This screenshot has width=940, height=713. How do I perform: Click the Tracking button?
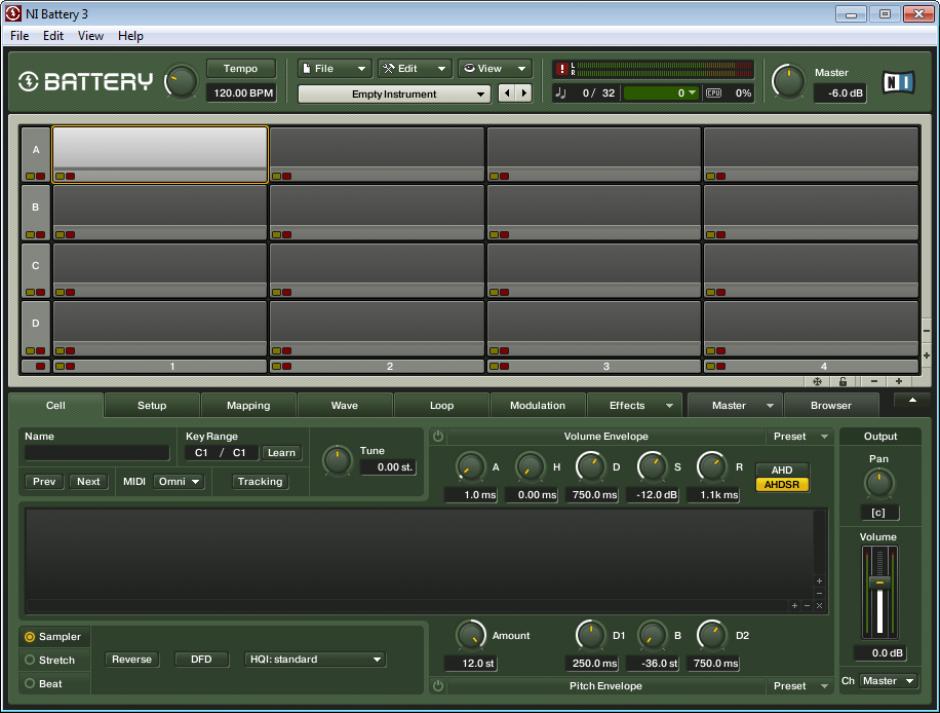[260, 482]
